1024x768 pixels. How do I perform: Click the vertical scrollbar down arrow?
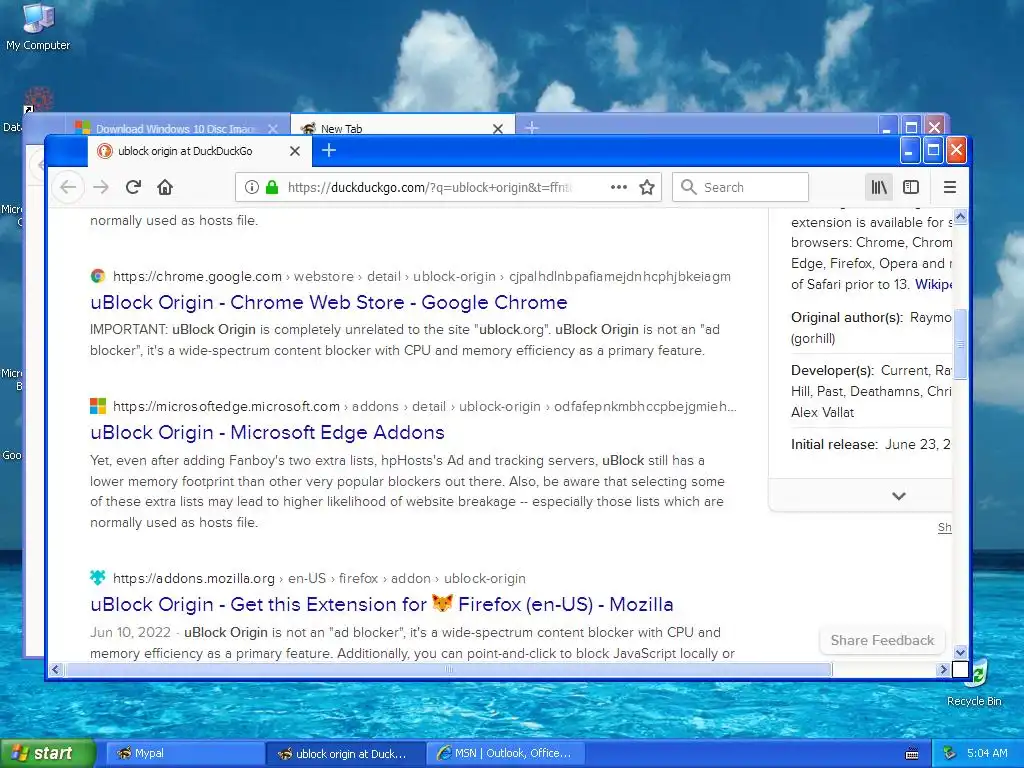[960, 652]
